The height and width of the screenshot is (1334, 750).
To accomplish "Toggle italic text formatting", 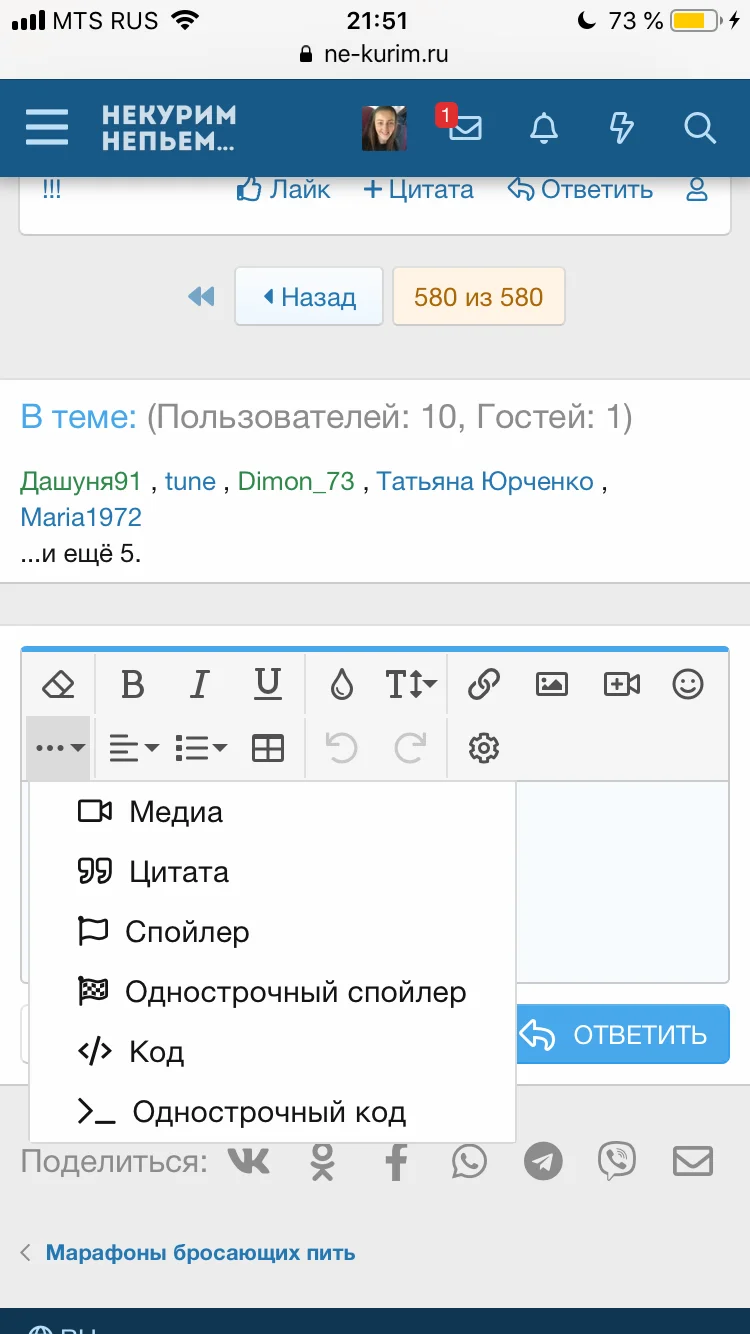I will point(199,685).
